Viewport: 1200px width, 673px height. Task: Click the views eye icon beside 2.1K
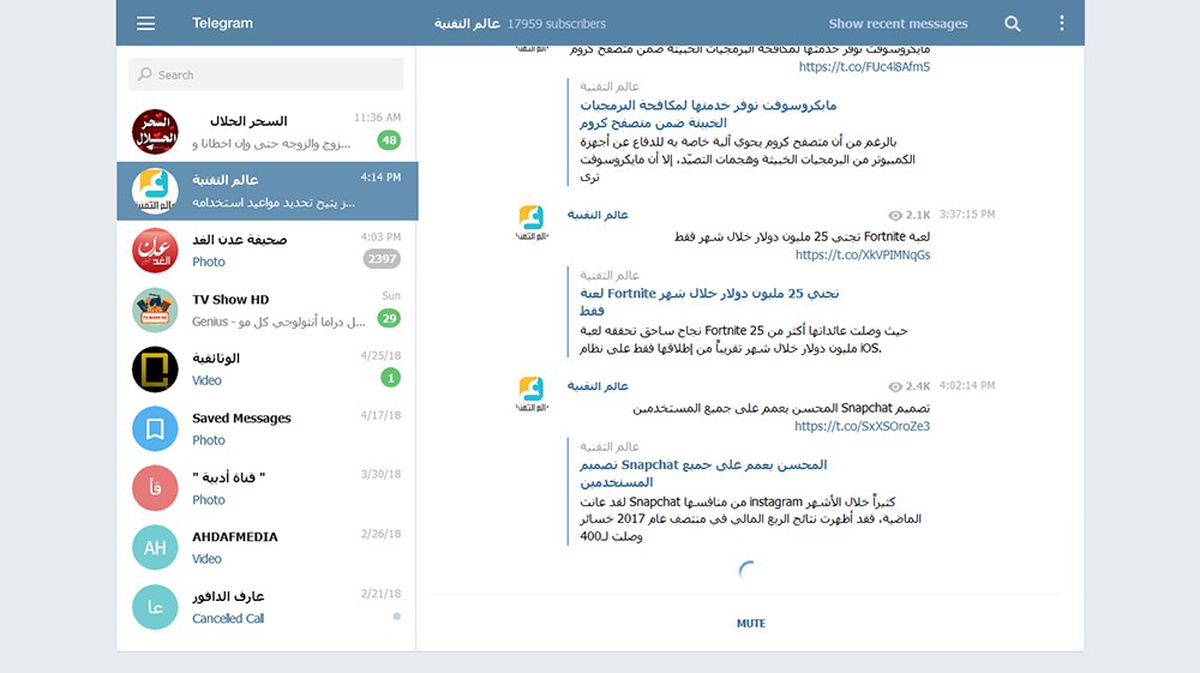pyautogui.click(x=895, y=215)
